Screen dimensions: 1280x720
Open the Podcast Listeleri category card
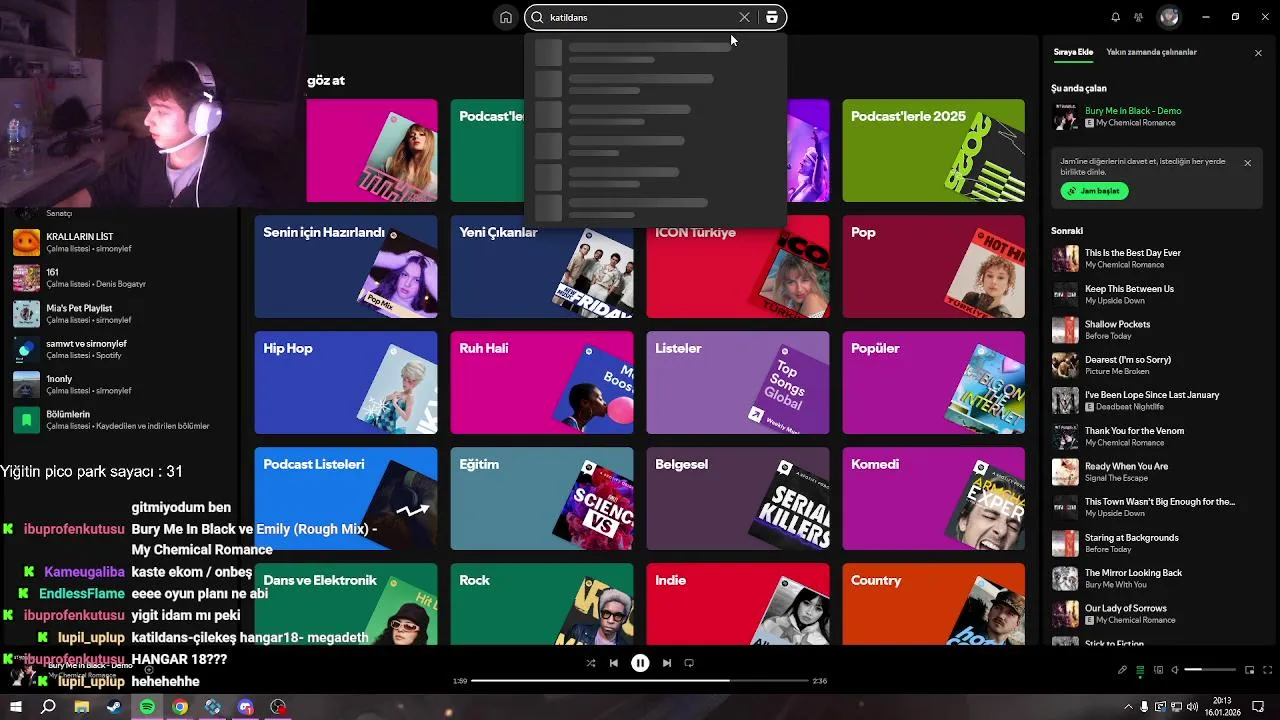tap(346, 498)
